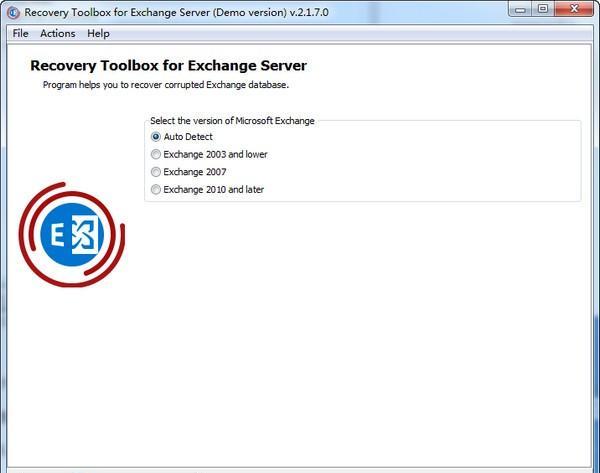Open the Help menu
This screenshot has width=600, height=473.
[98, 34]
